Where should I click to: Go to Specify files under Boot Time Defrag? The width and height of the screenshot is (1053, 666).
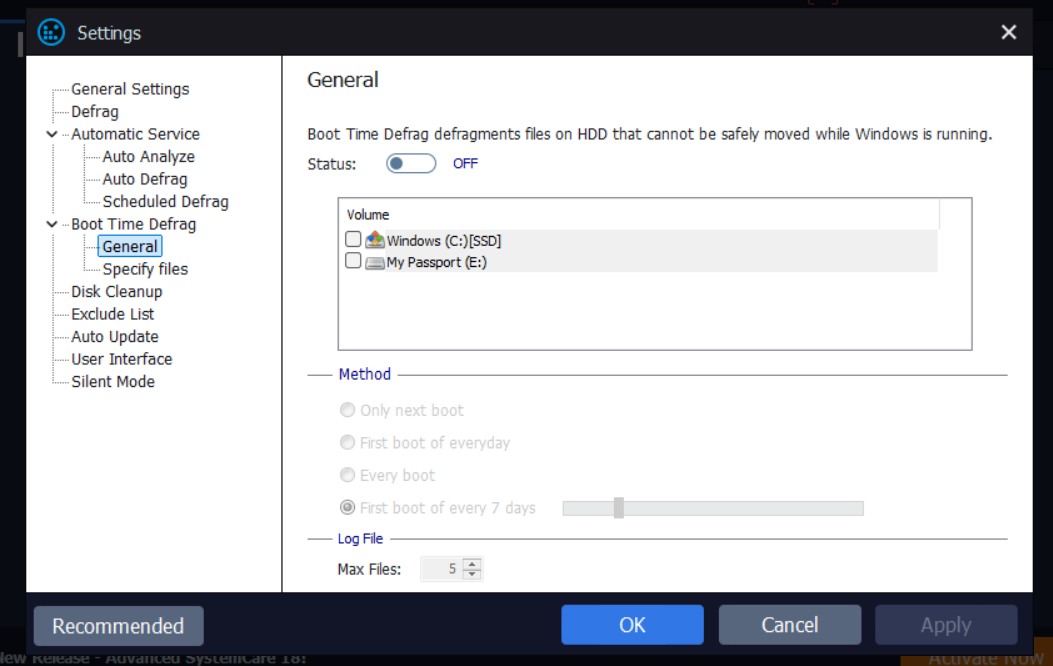pos(145,269)
